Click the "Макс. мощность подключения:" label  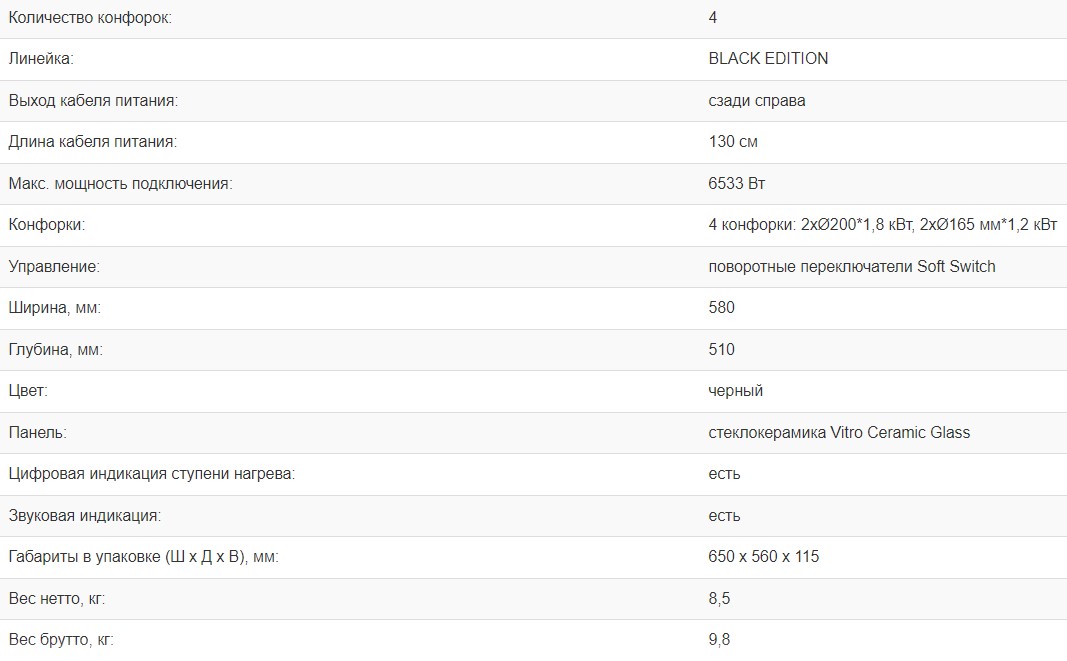[x=120, y=184]
